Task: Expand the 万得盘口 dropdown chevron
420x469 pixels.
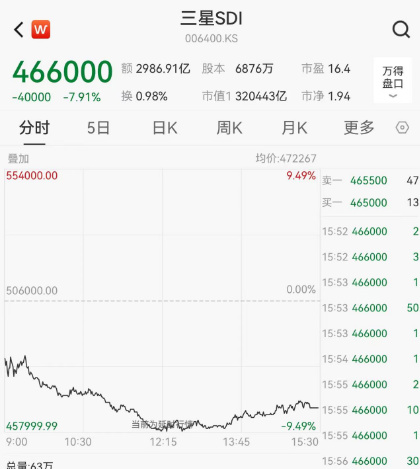Action: tap(393, 96)
